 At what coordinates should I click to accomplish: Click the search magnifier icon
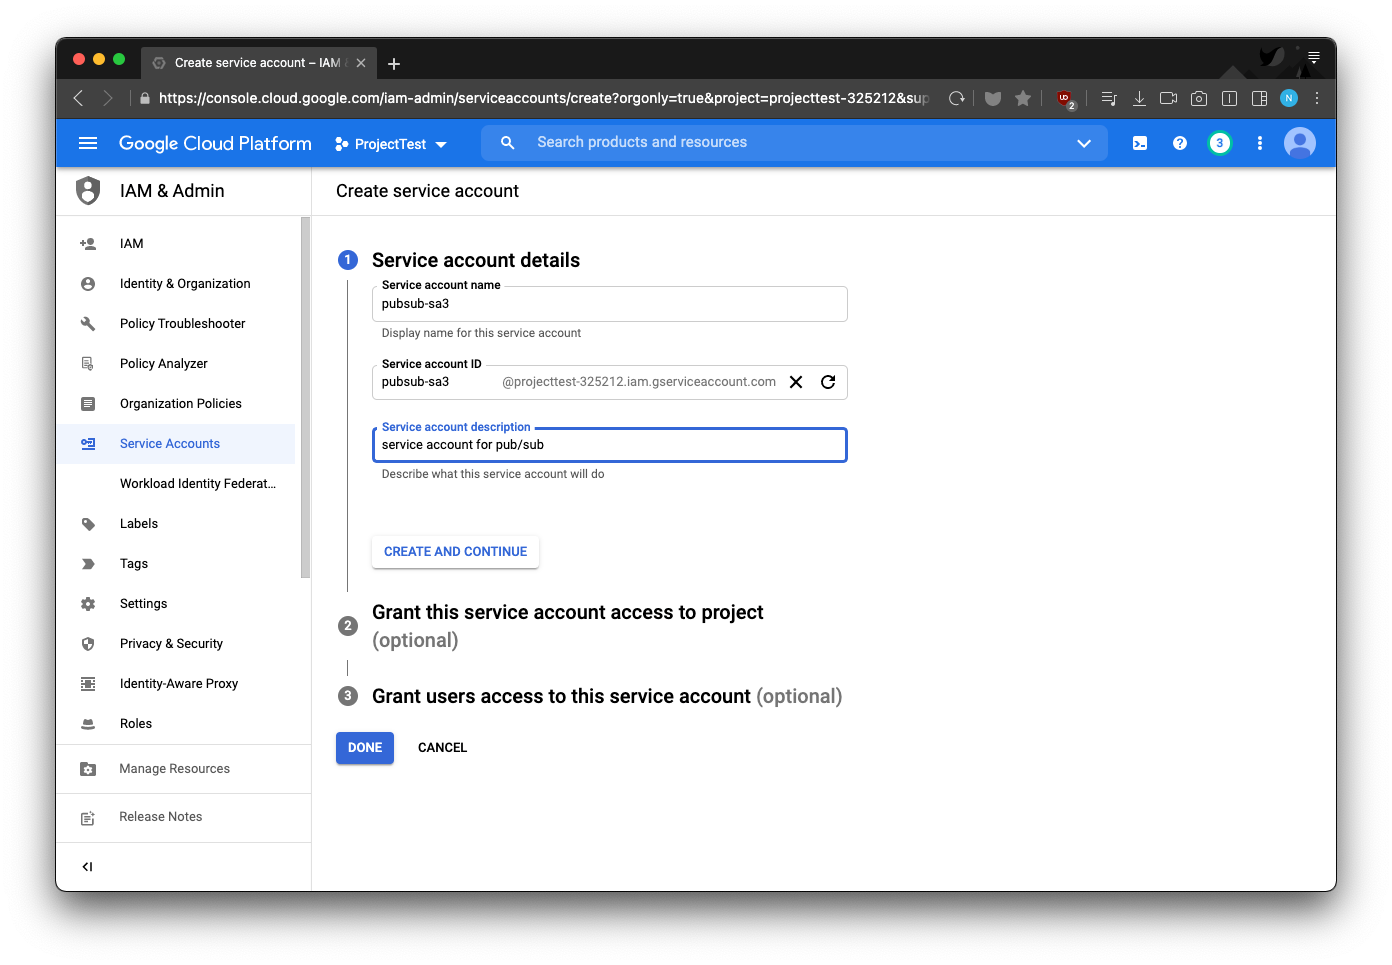click(x=508, y=143)
